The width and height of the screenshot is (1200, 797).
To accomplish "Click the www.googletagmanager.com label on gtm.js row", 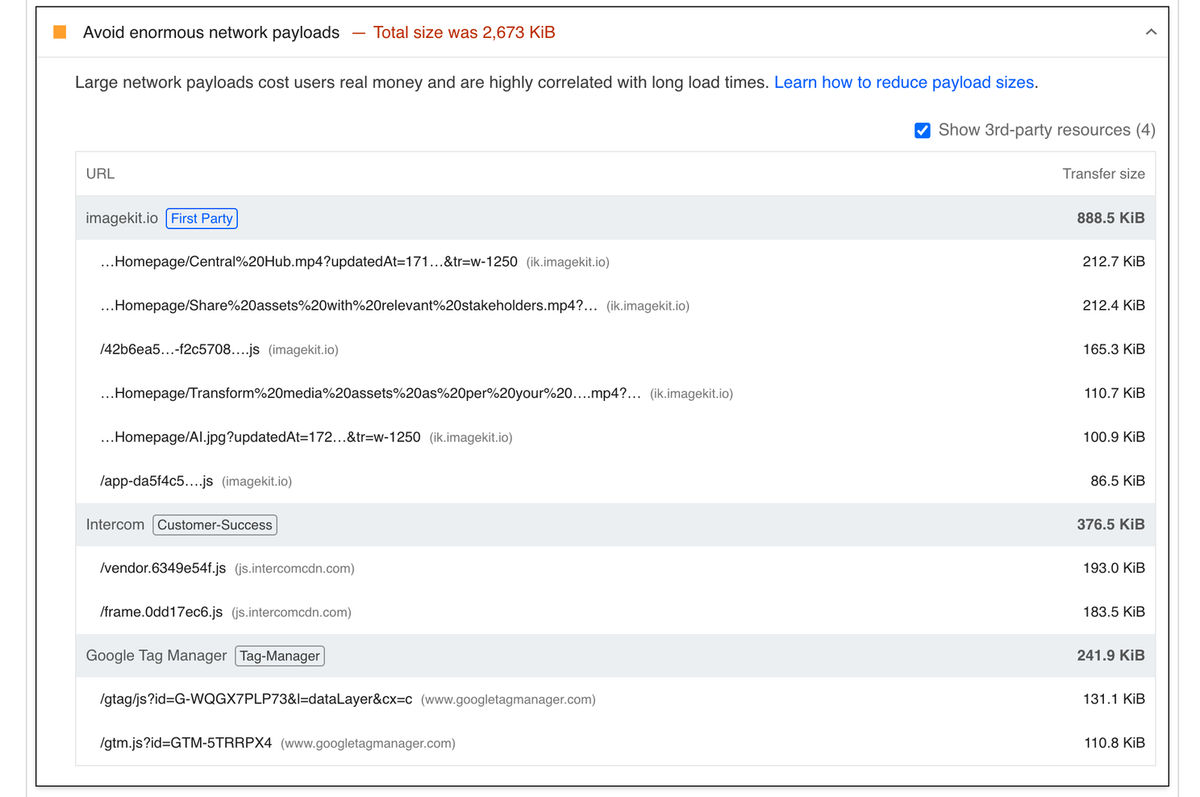I will point(368,743).
